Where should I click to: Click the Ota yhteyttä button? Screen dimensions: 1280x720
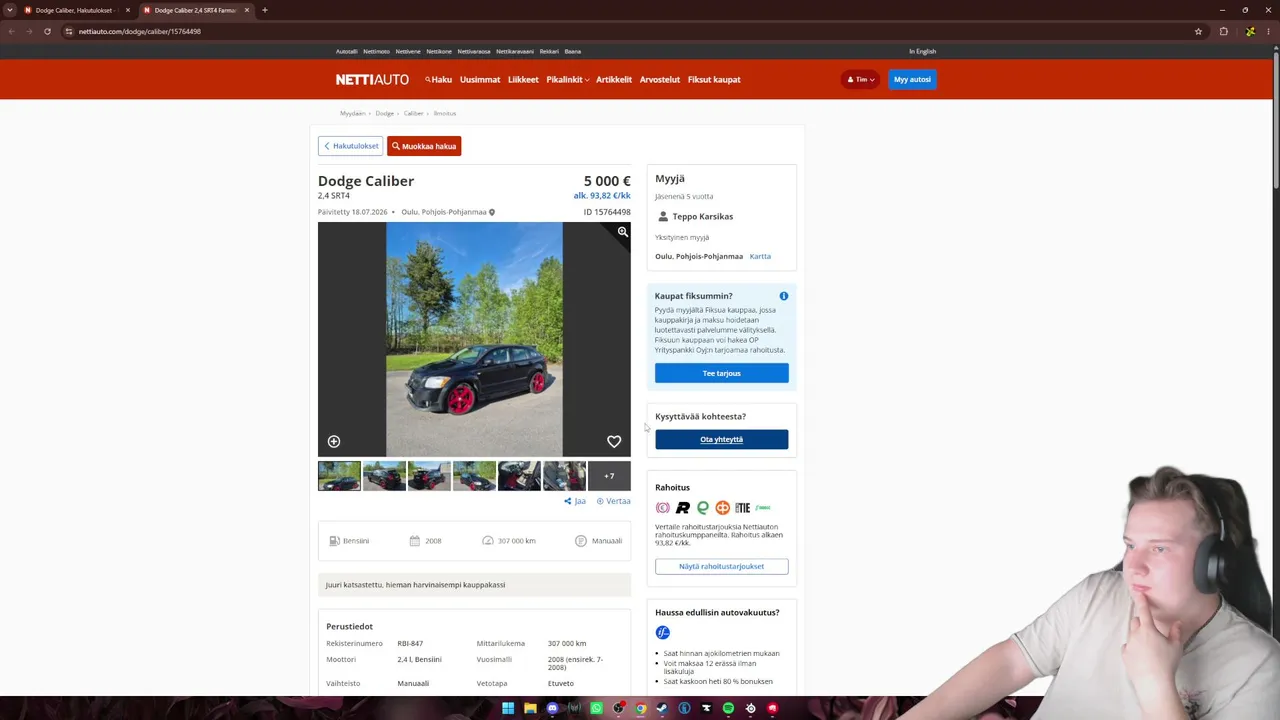pyautogui.click(x=722, y=439)
